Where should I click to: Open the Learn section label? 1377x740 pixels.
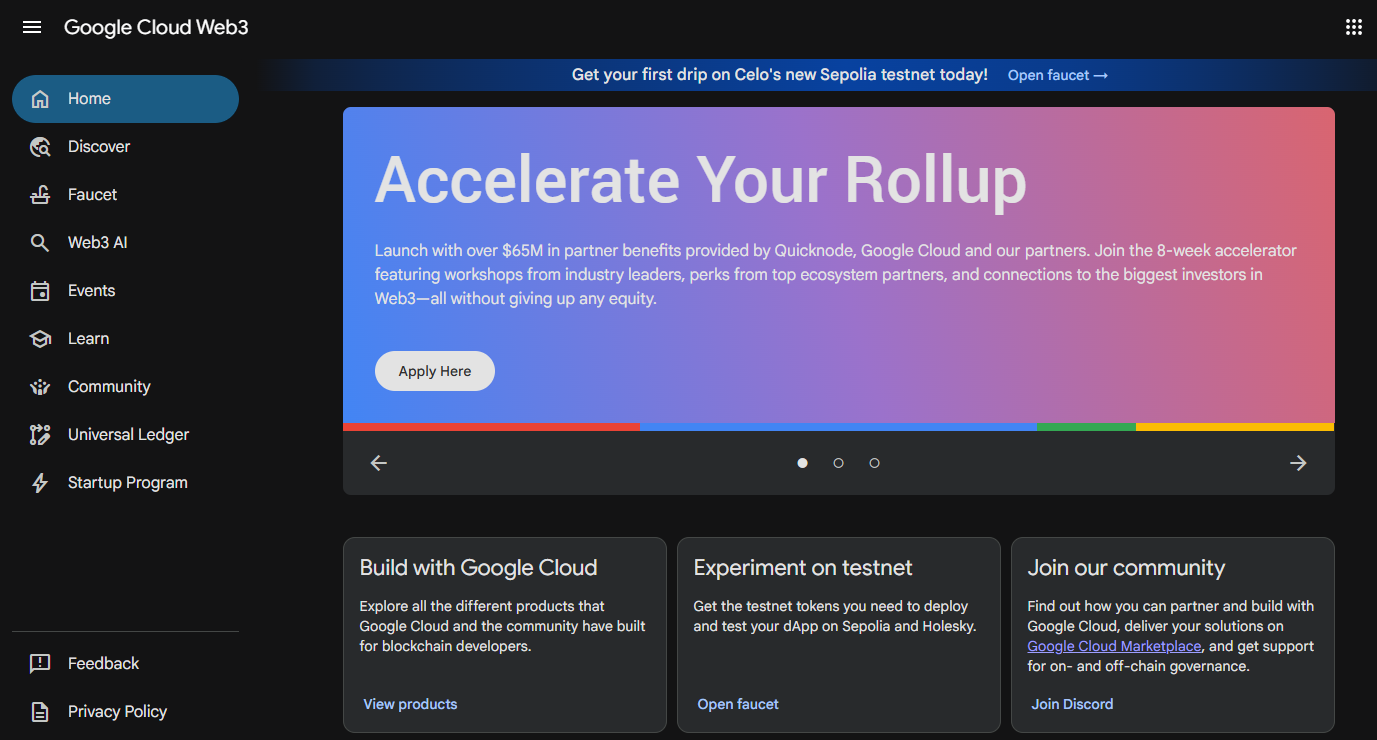click(88, 339)
